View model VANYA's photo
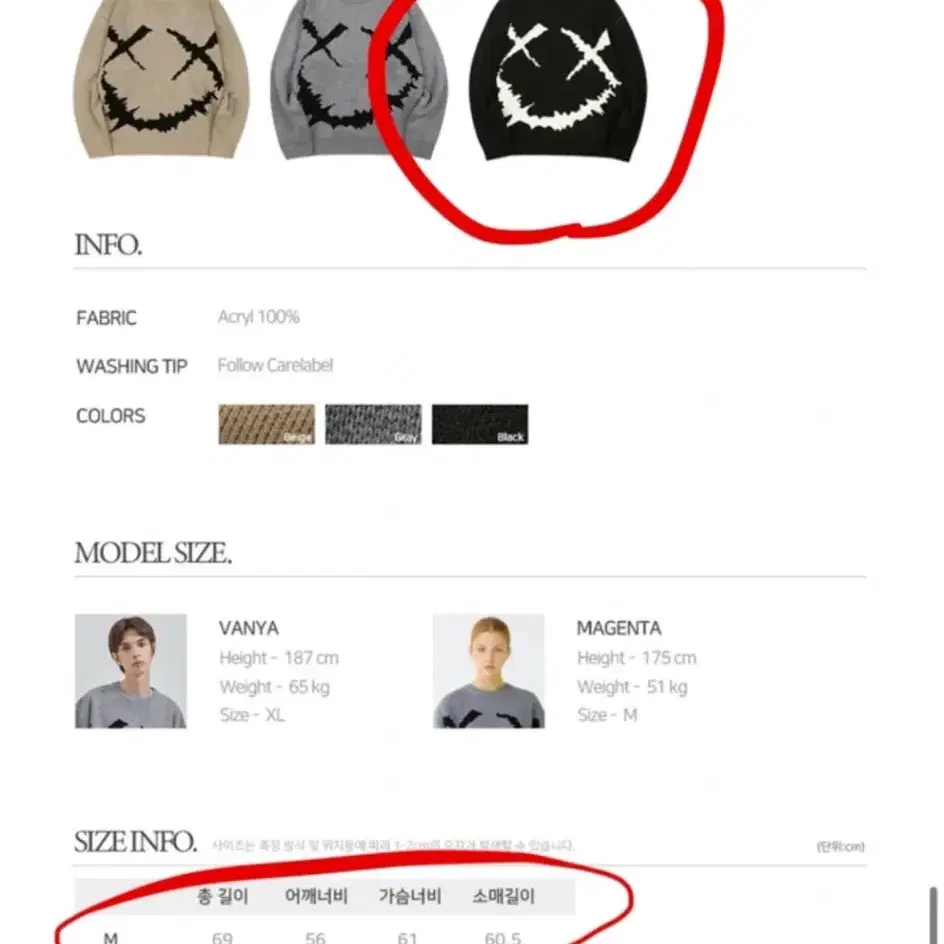944x944 pixels. click(x=131, y=671)
